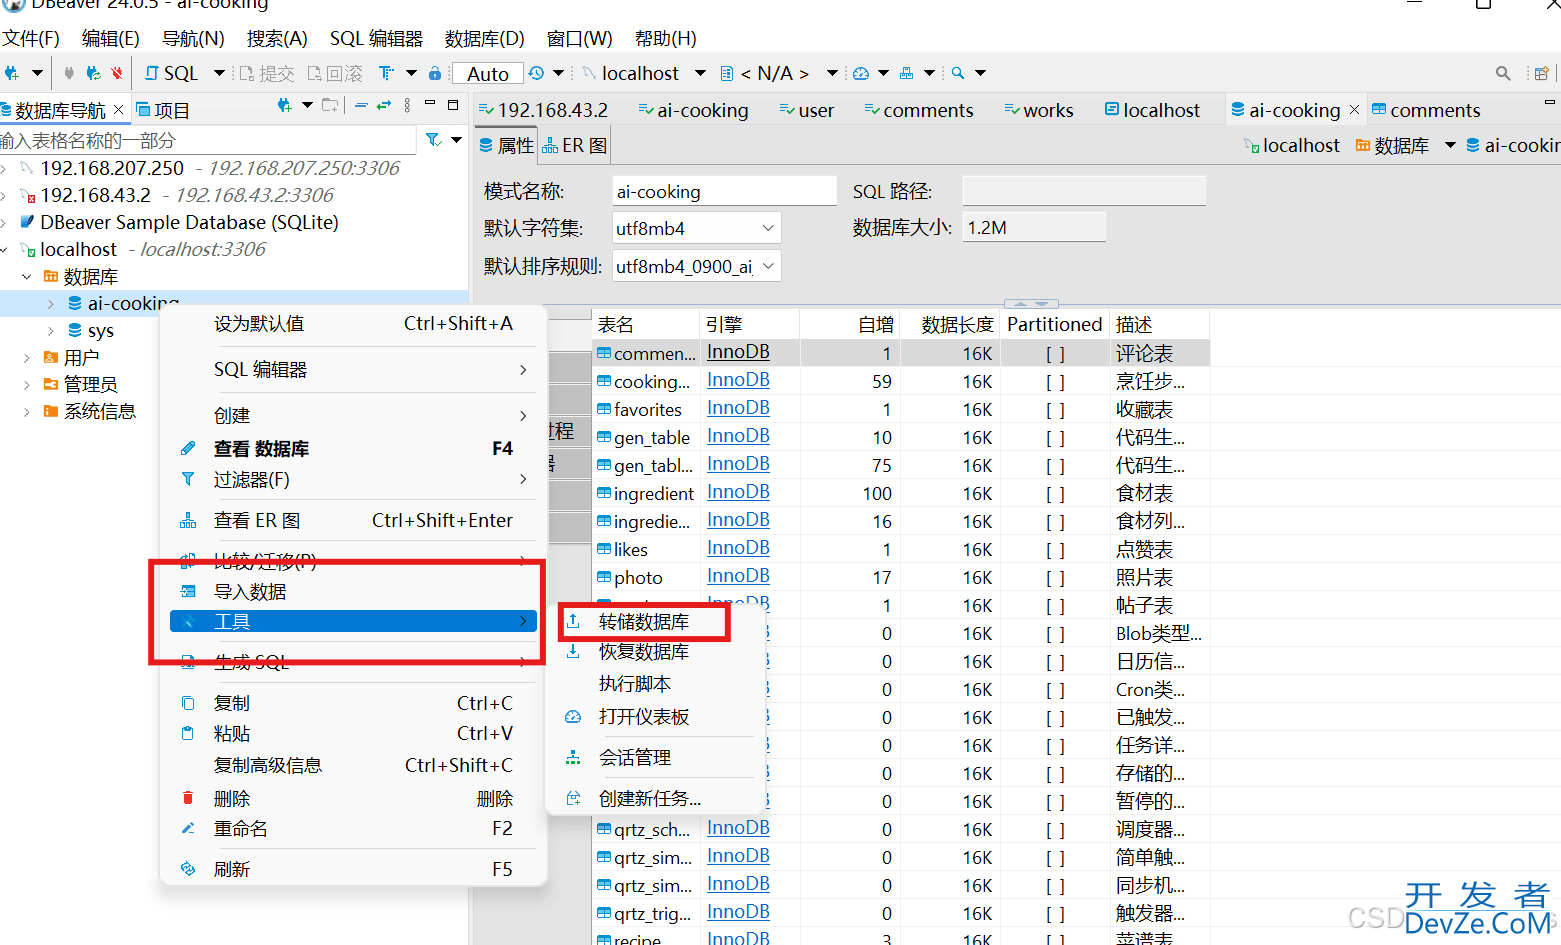Toggle link with editor in navigator
Image resolution: width=1561 pixels, height=945 pixels.
coord(384,105)
